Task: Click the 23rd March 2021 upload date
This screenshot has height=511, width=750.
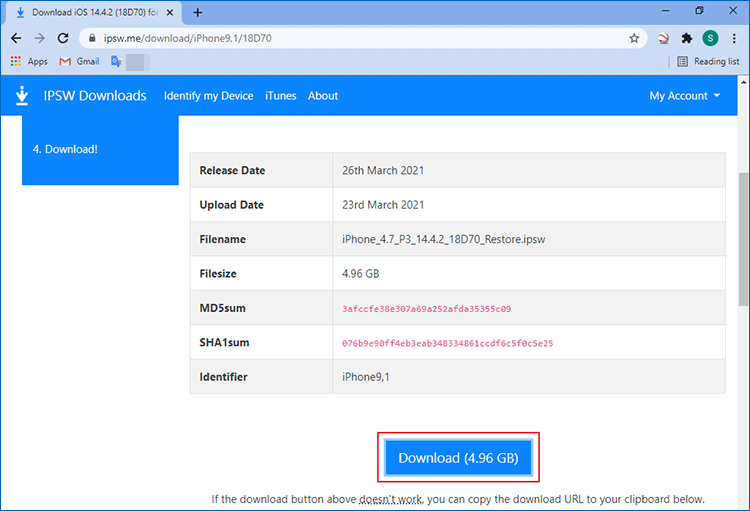Action: coord(383,205)
